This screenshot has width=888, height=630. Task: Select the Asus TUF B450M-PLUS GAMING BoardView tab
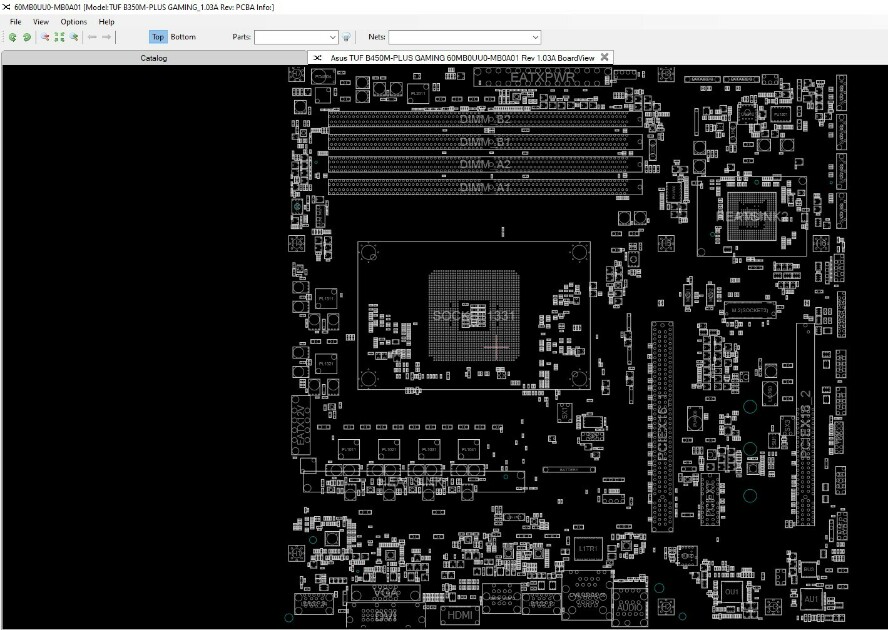pyautogui.click(x=462, y=58)
